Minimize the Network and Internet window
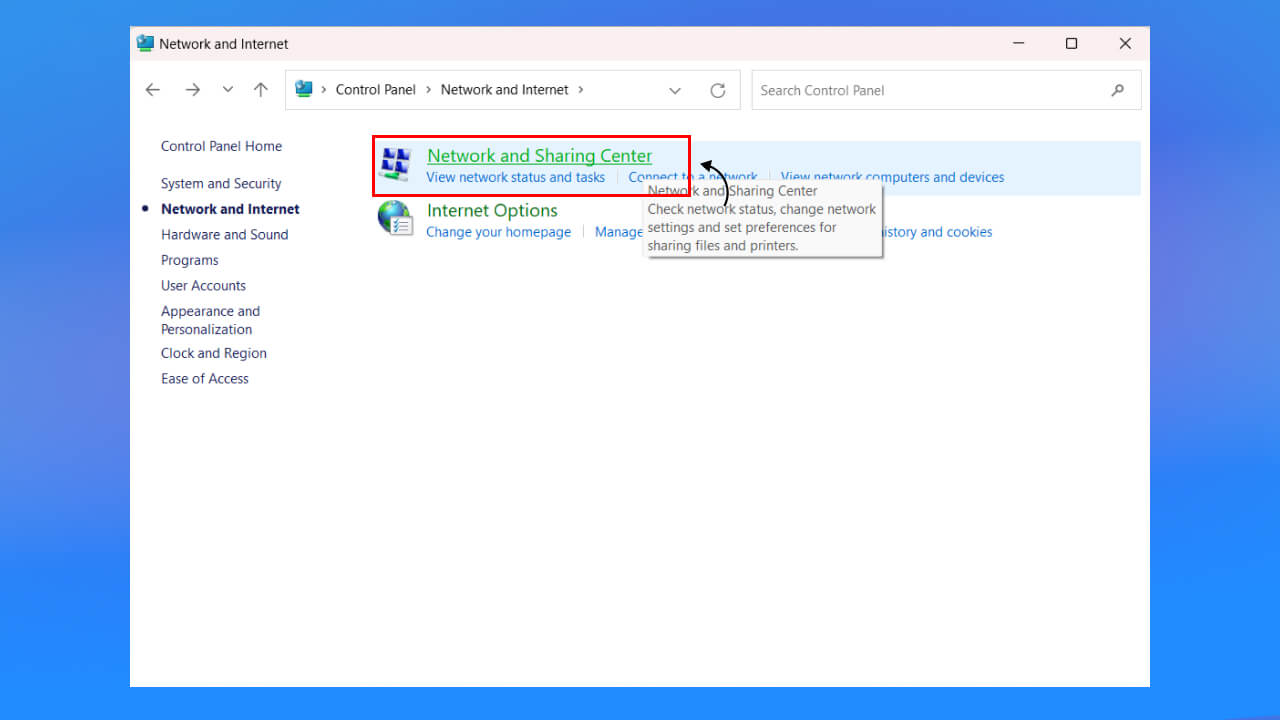The width and height of the screenshot is (1280, 720). point(1018,43)
